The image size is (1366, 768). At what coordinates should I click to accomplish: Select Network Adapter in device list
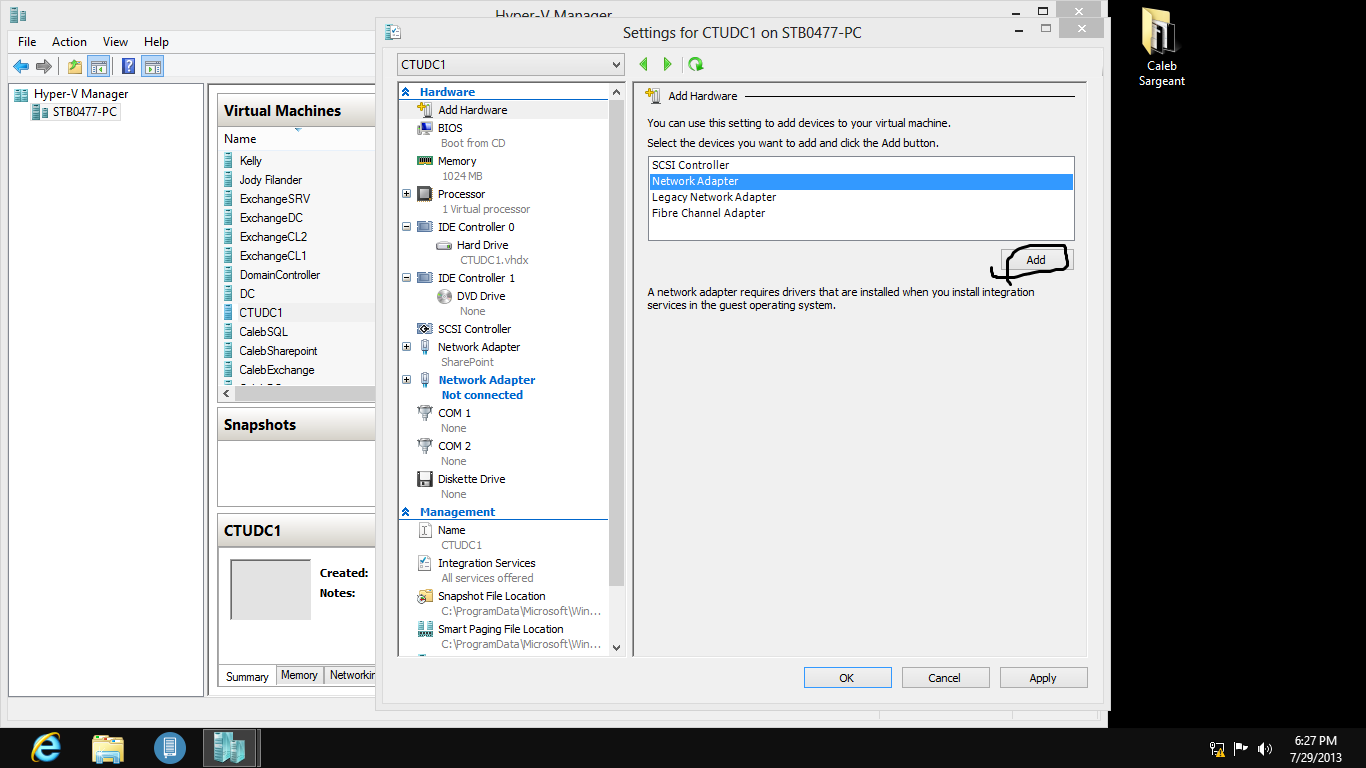pyautogui.click(x=861, y=181)
